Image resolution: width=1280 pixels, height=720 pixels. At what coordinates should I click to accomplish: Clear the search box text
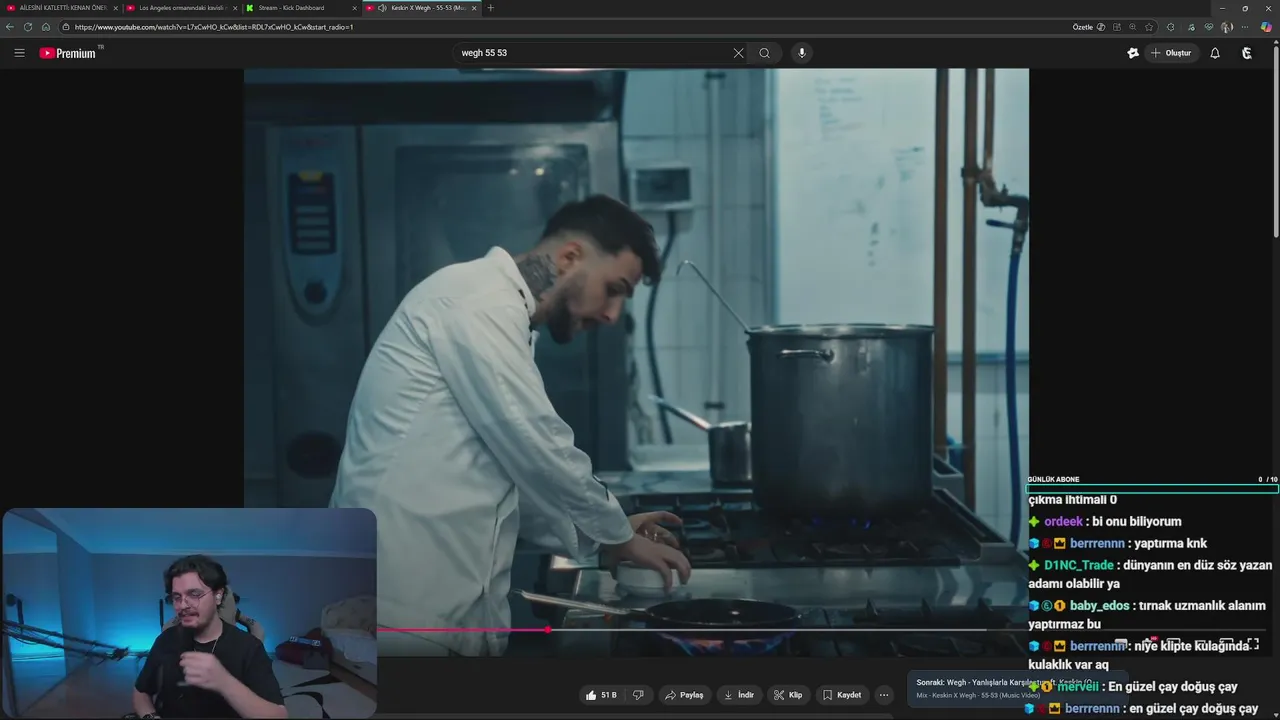coord(738,53)
